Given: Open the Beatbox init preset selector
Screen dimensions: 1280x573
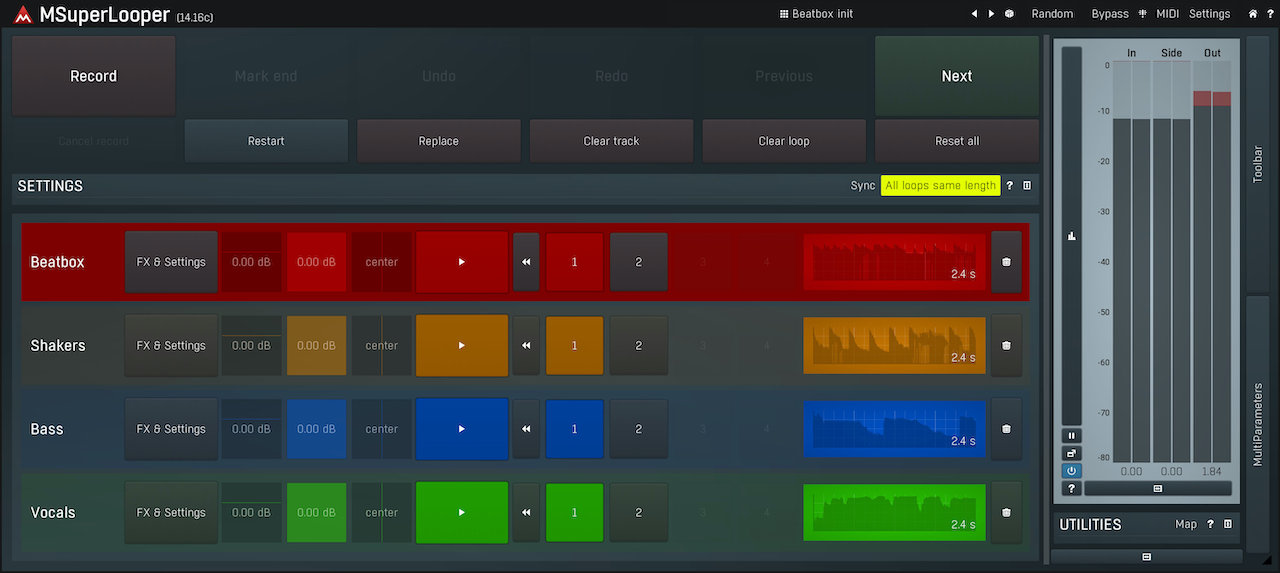Looking at the screenshot, I should tap(816, 14).
